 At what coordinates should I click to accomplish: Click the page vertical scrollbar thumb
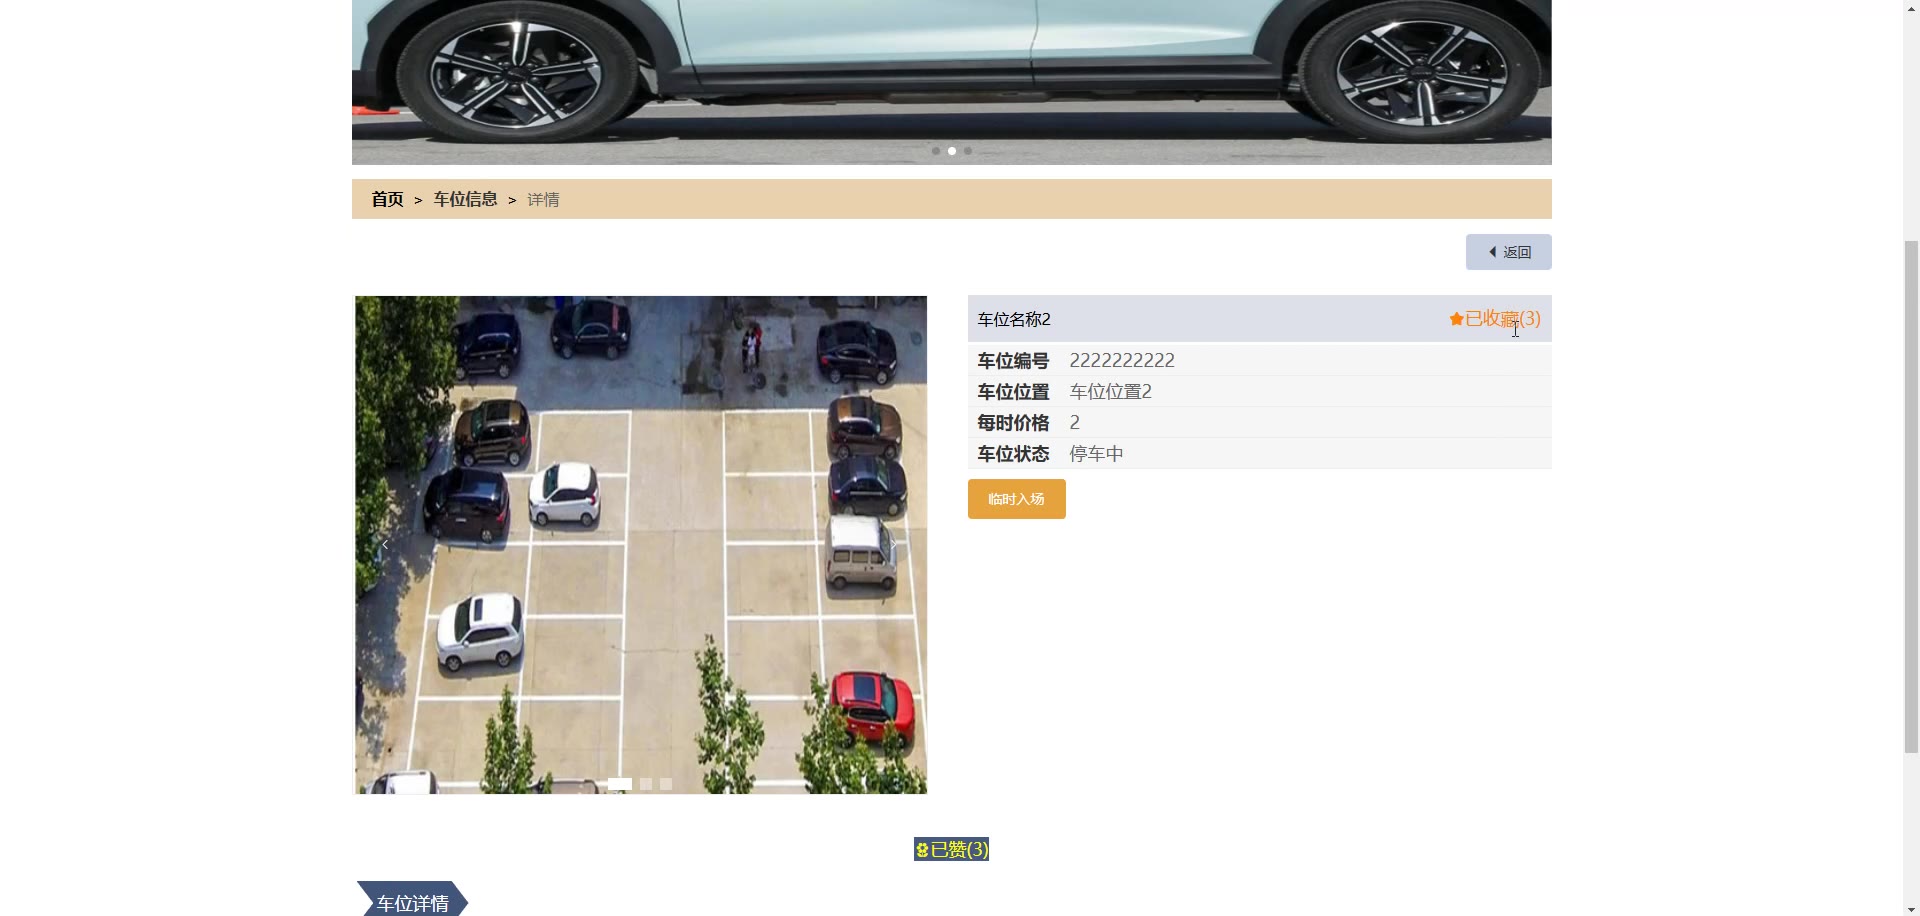[1911, 496]
